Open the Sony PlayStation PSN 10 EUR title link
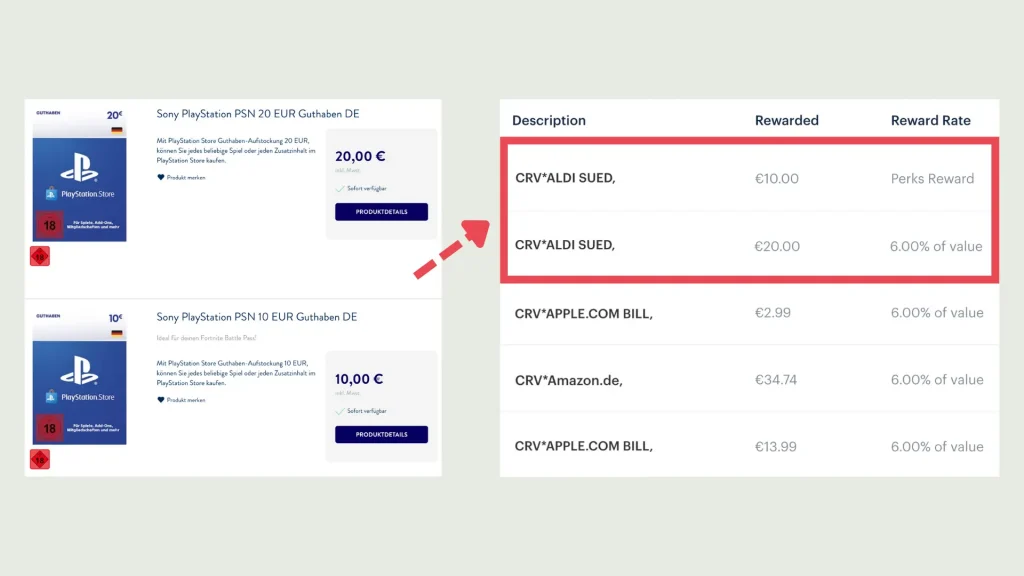This screenshot has height=576, width=1024. (x=257, y=317)
